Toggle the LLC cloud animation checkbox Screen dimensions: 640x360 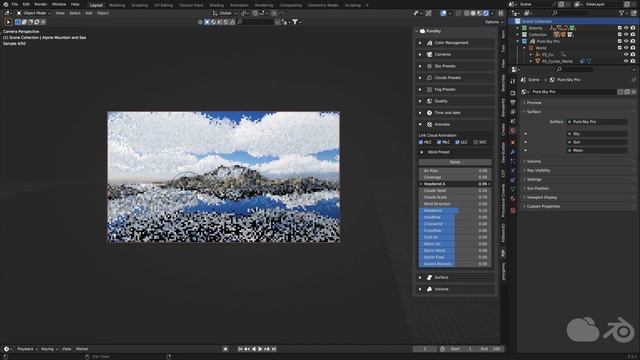(457, 142)
